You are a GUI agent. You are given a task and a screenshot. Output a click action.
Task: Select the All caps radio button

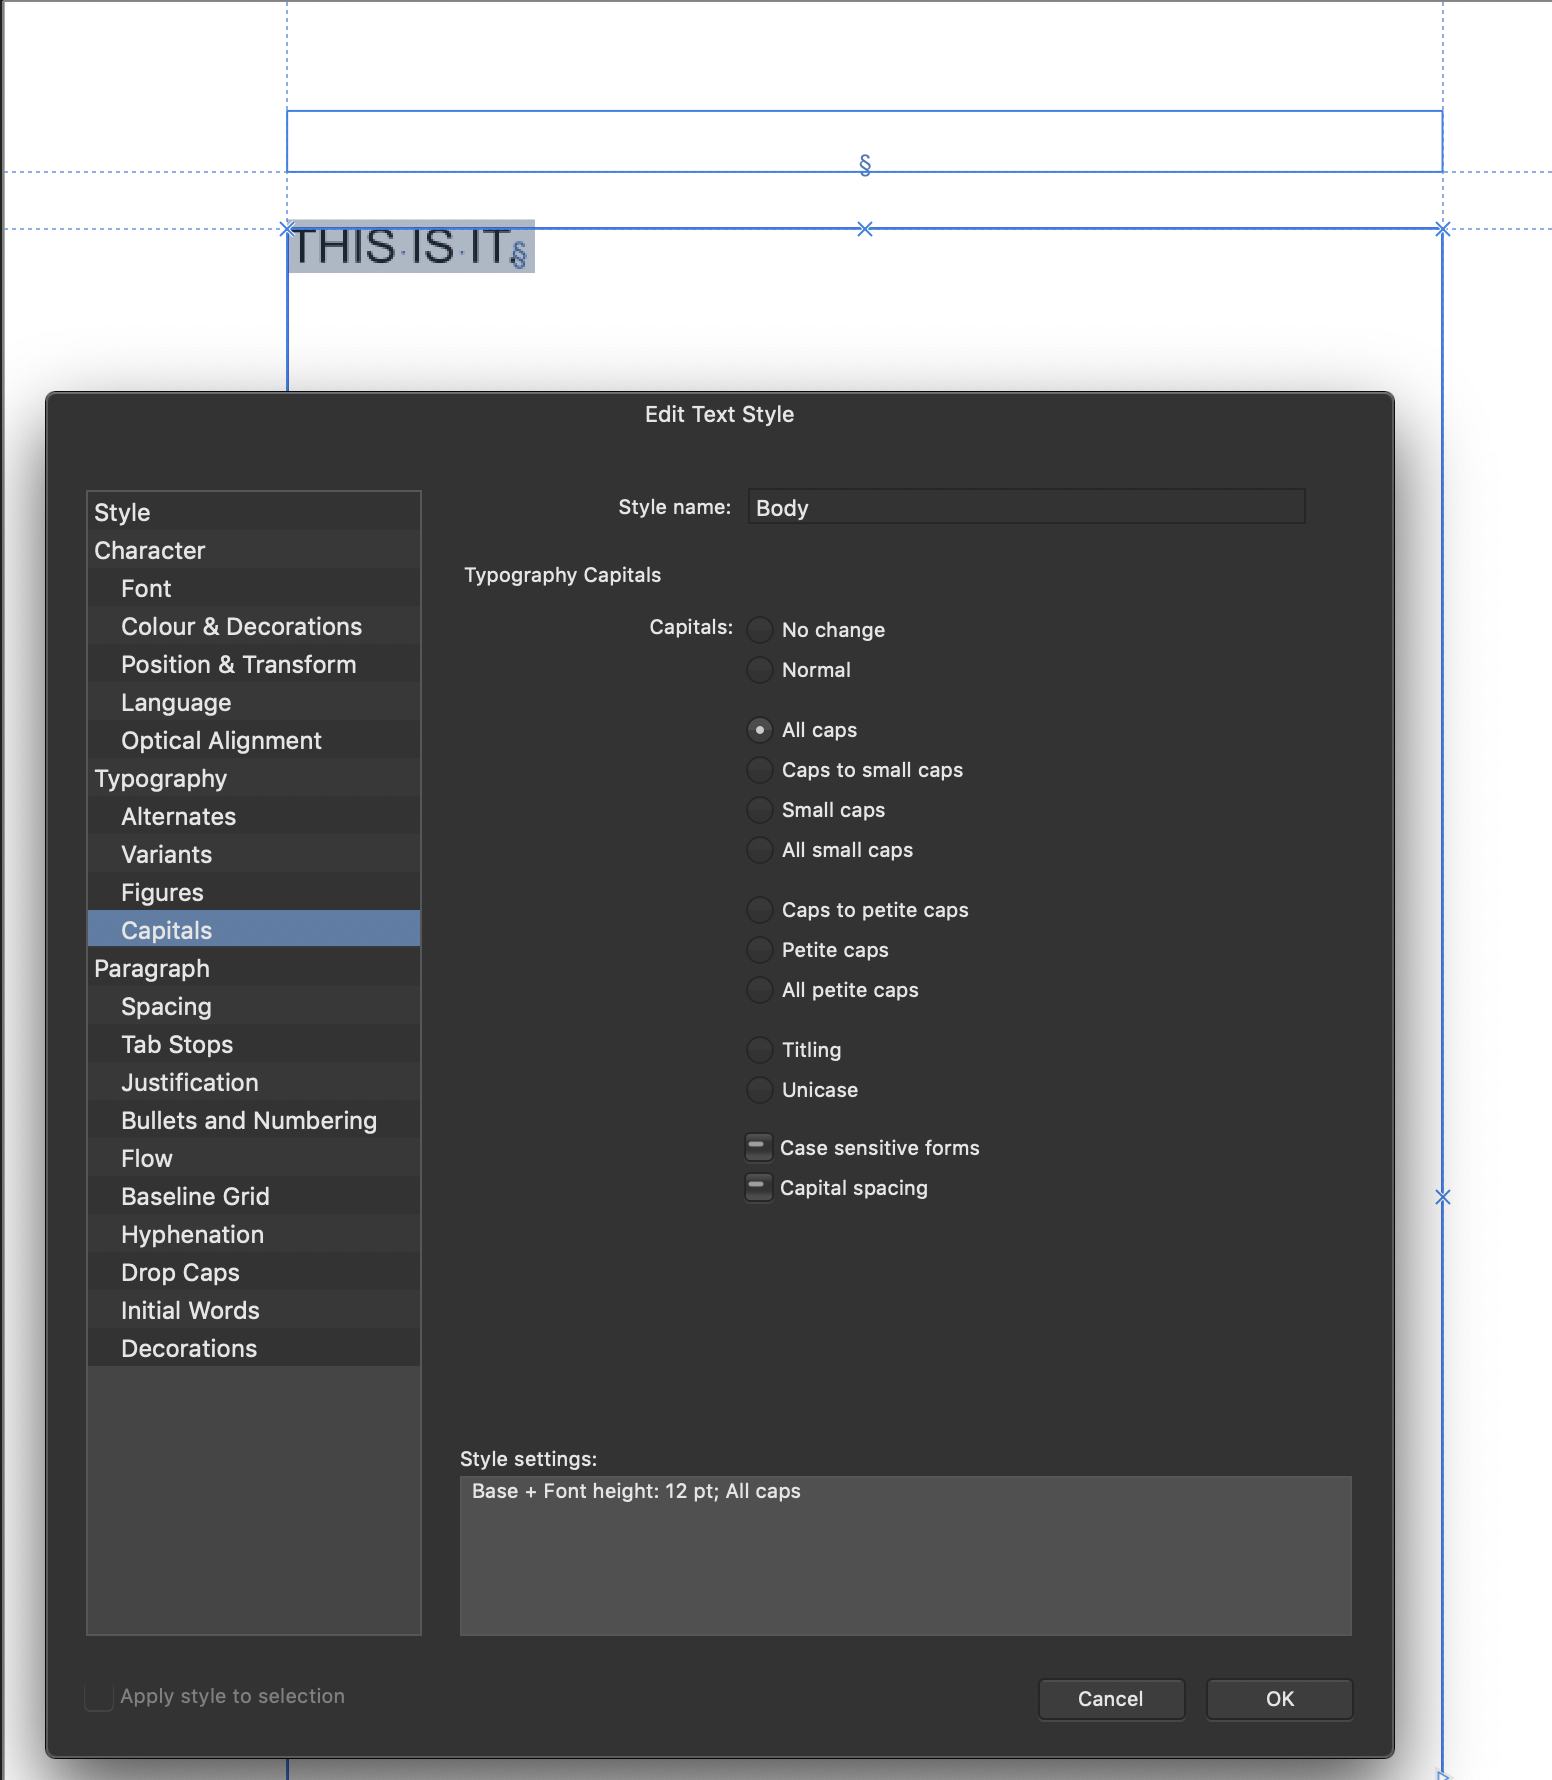[760, 730]
